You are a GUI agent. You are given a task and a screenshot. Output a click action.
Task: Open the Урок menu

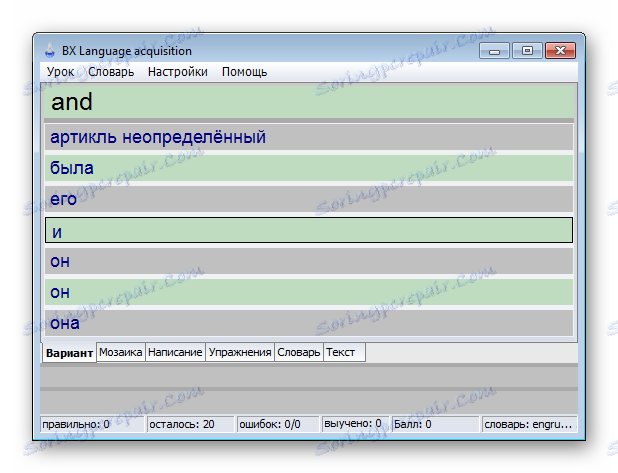click(x=60, y=72)
